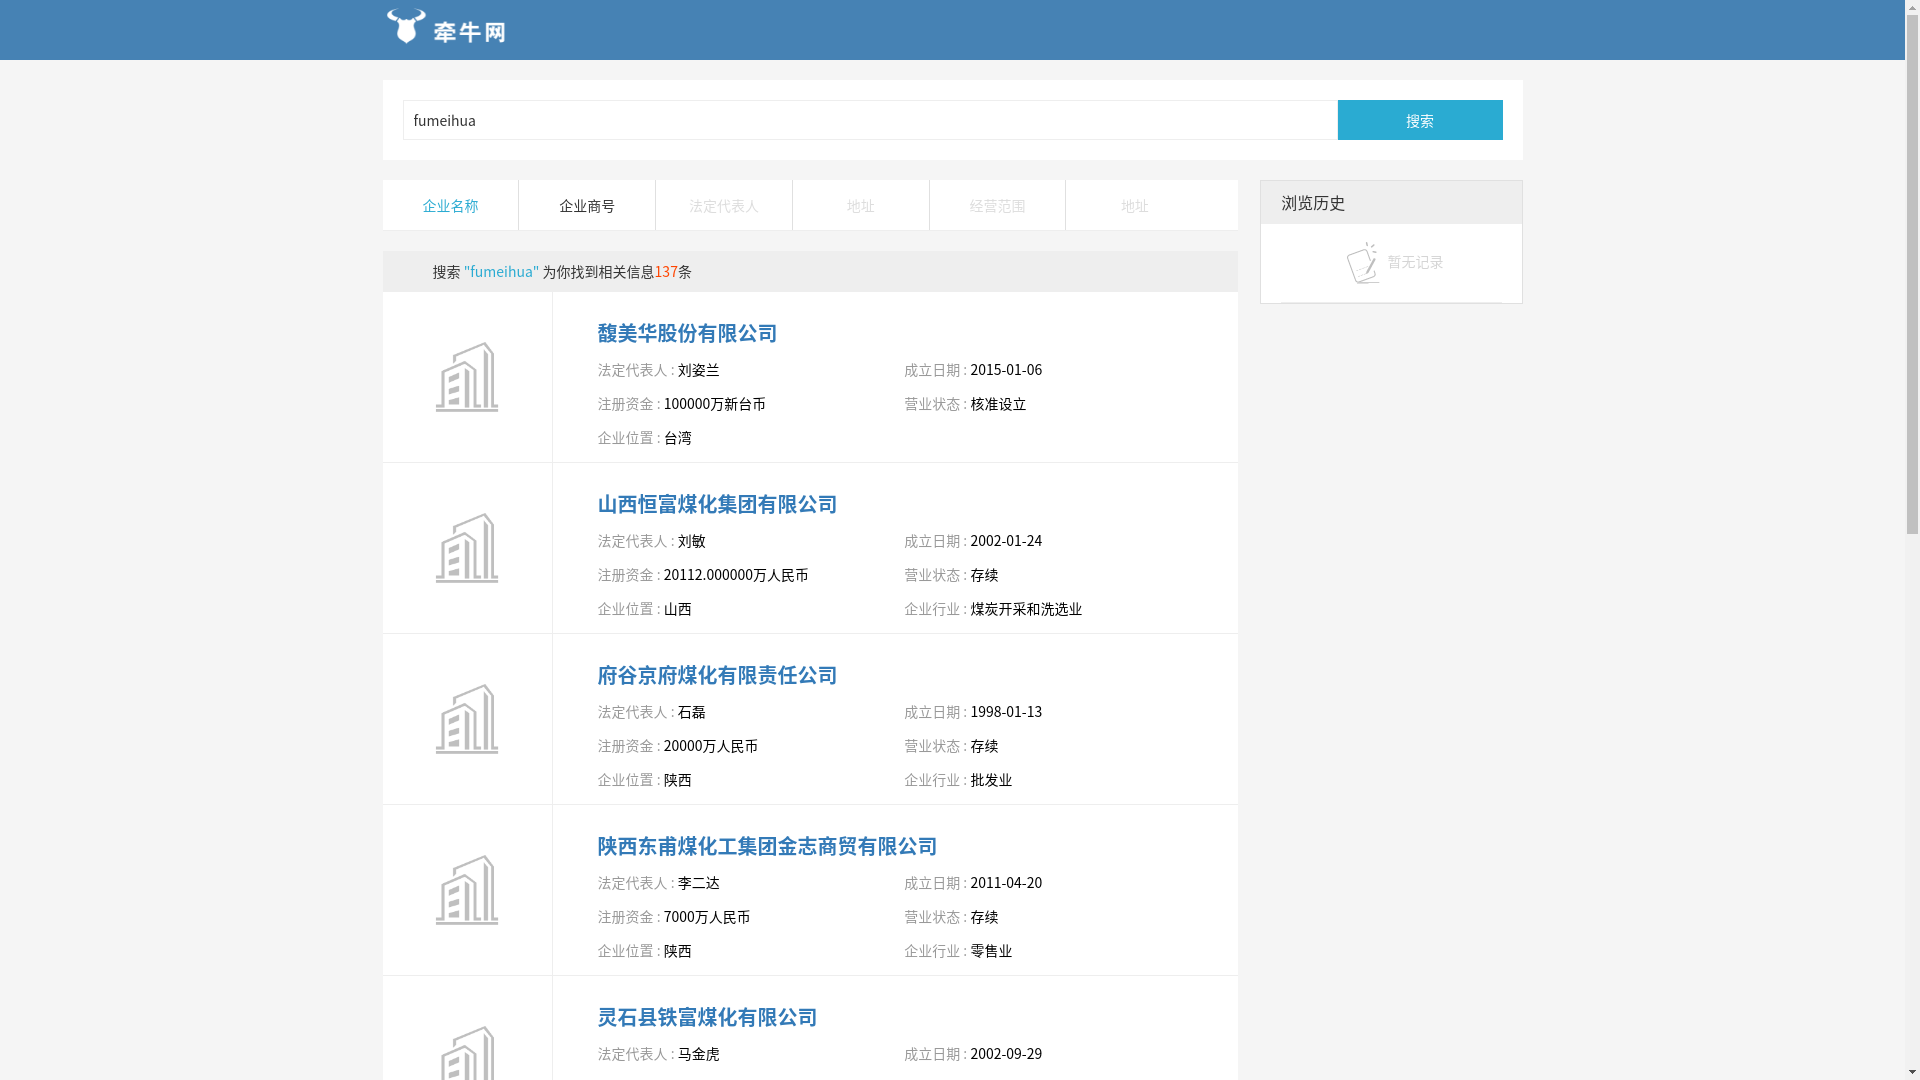Open 灵石县铁富煤化有限公司 company link
This screenshot has width=1920, height=1080.
pyautogui.click(x=707, y=1017)
